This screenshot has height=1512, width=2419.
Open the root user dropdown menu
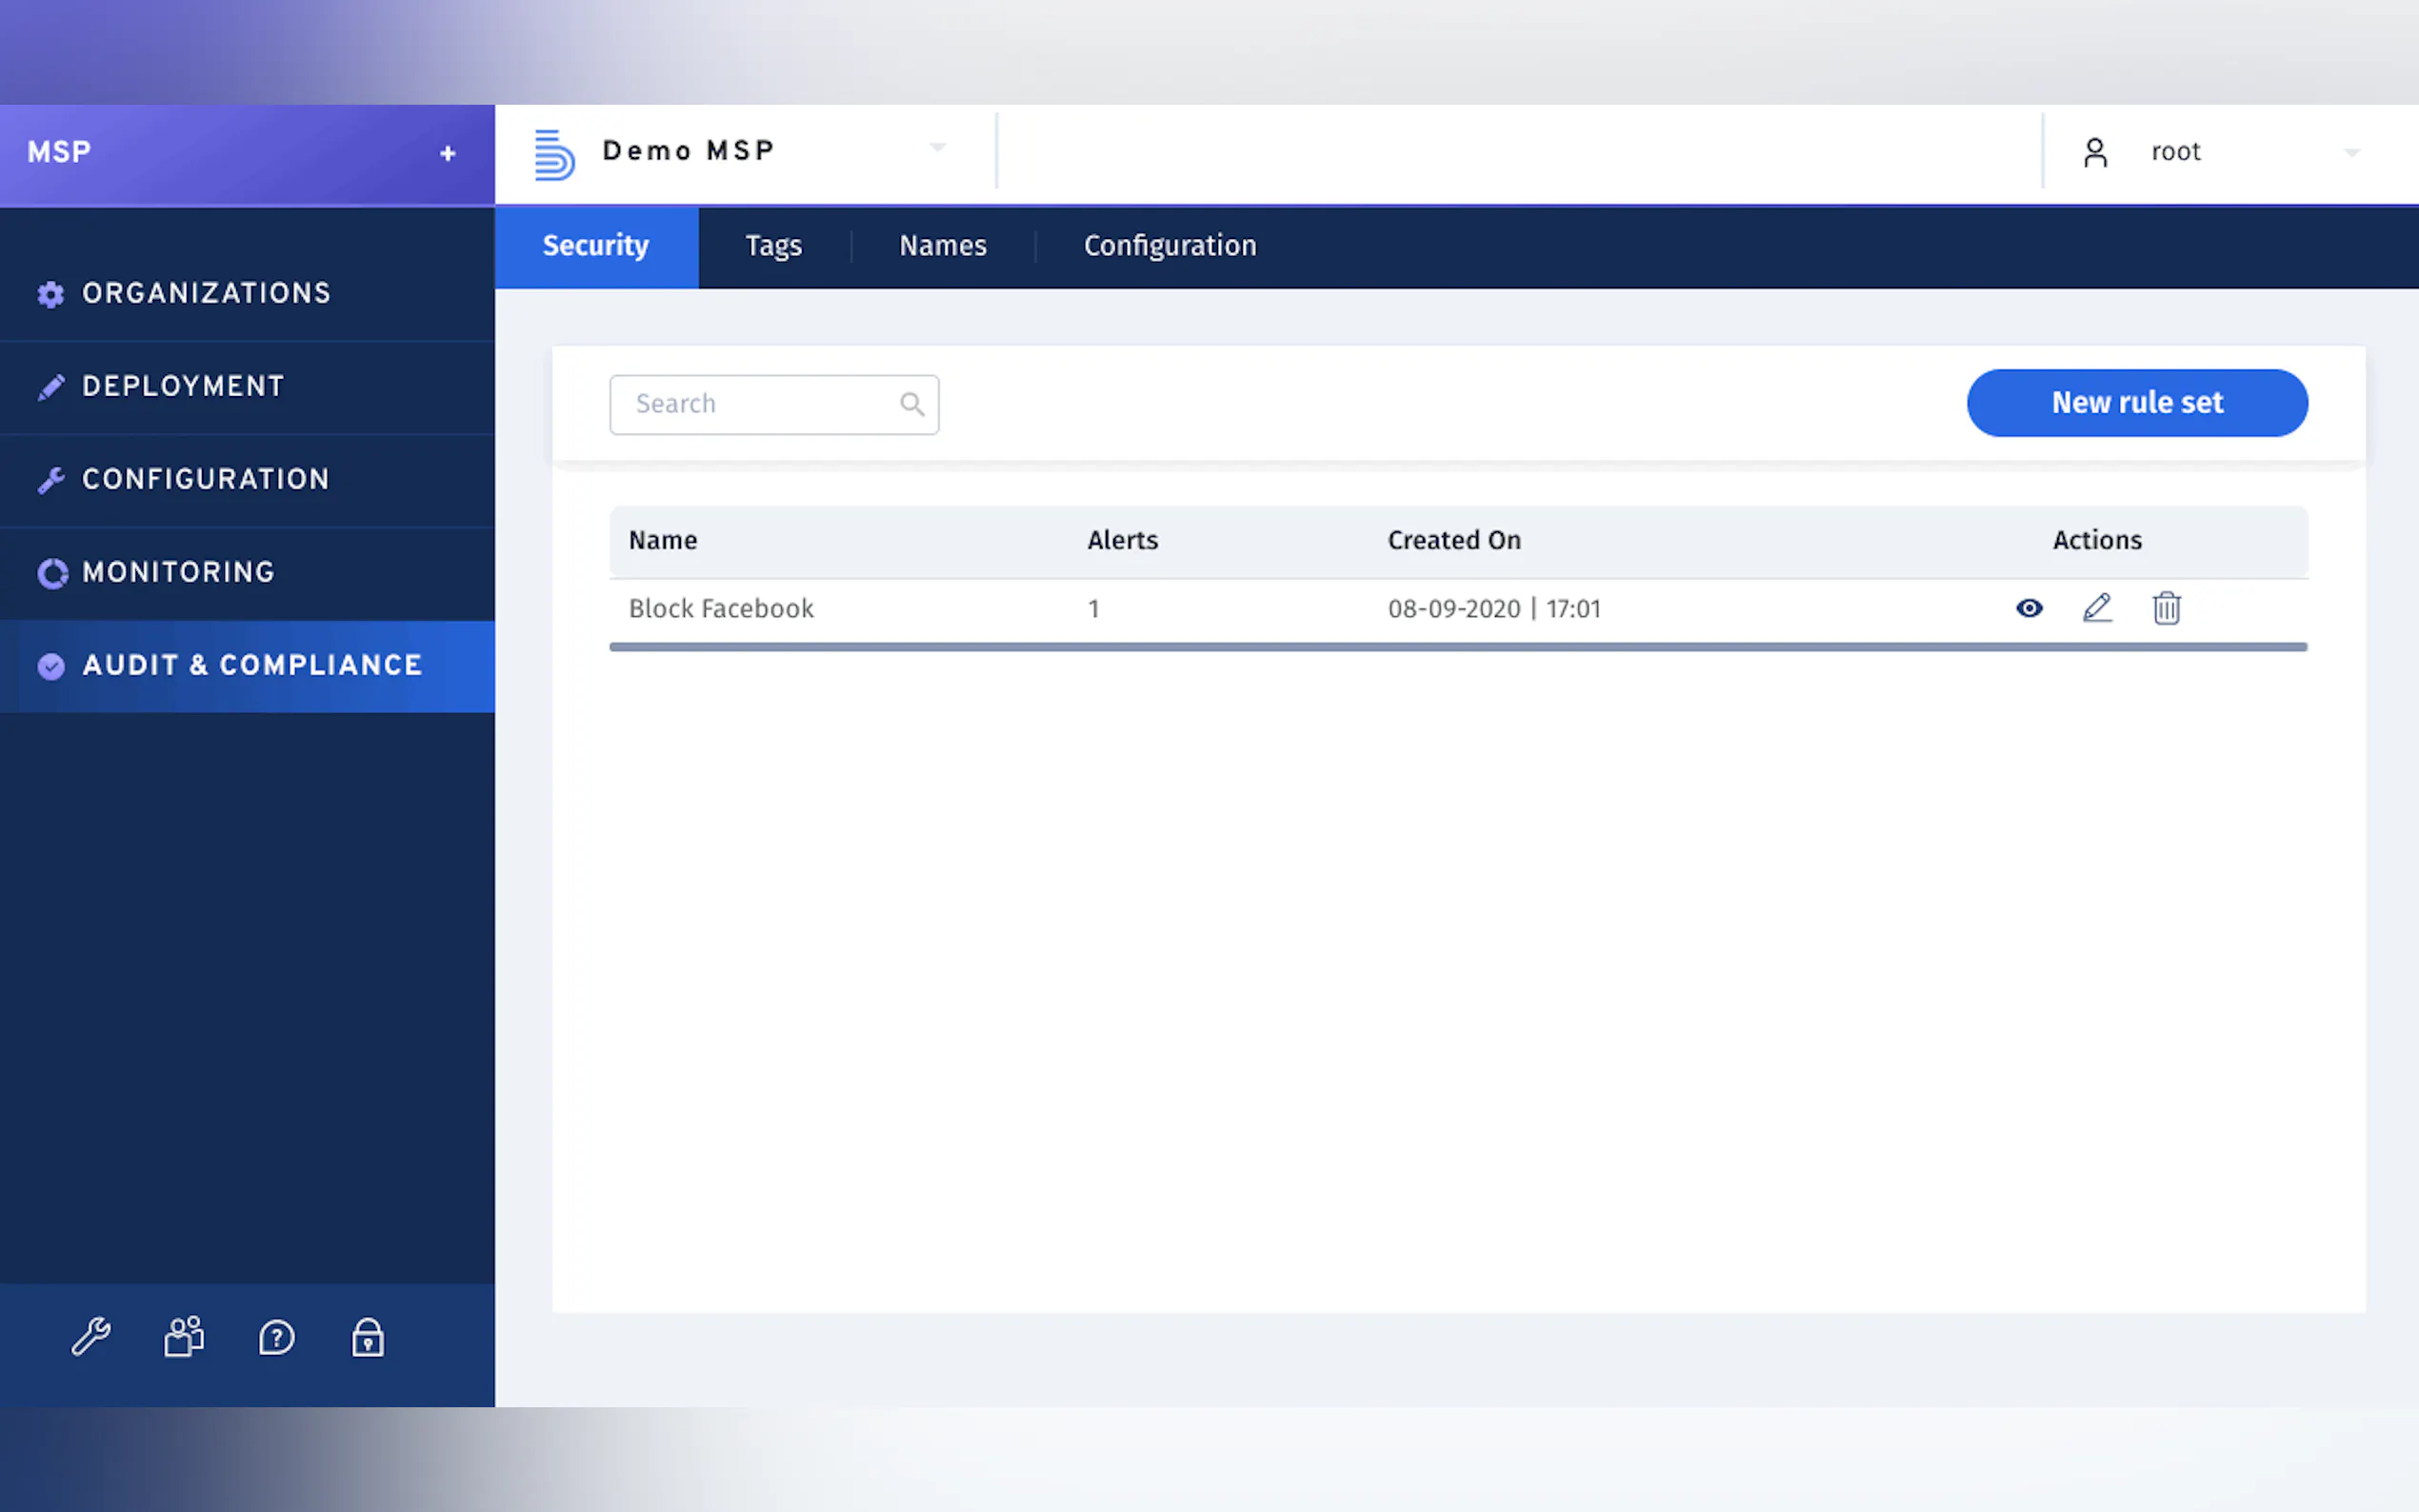tap(2351, 153)
